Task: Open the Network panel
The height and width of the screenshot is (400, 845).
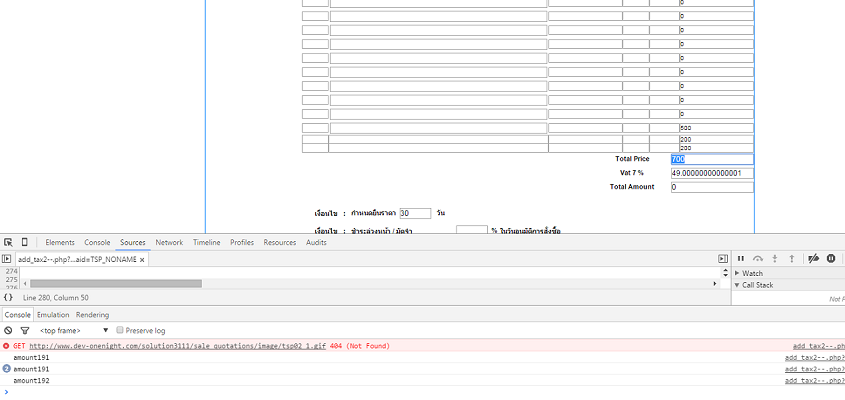Action: point(169,243)
